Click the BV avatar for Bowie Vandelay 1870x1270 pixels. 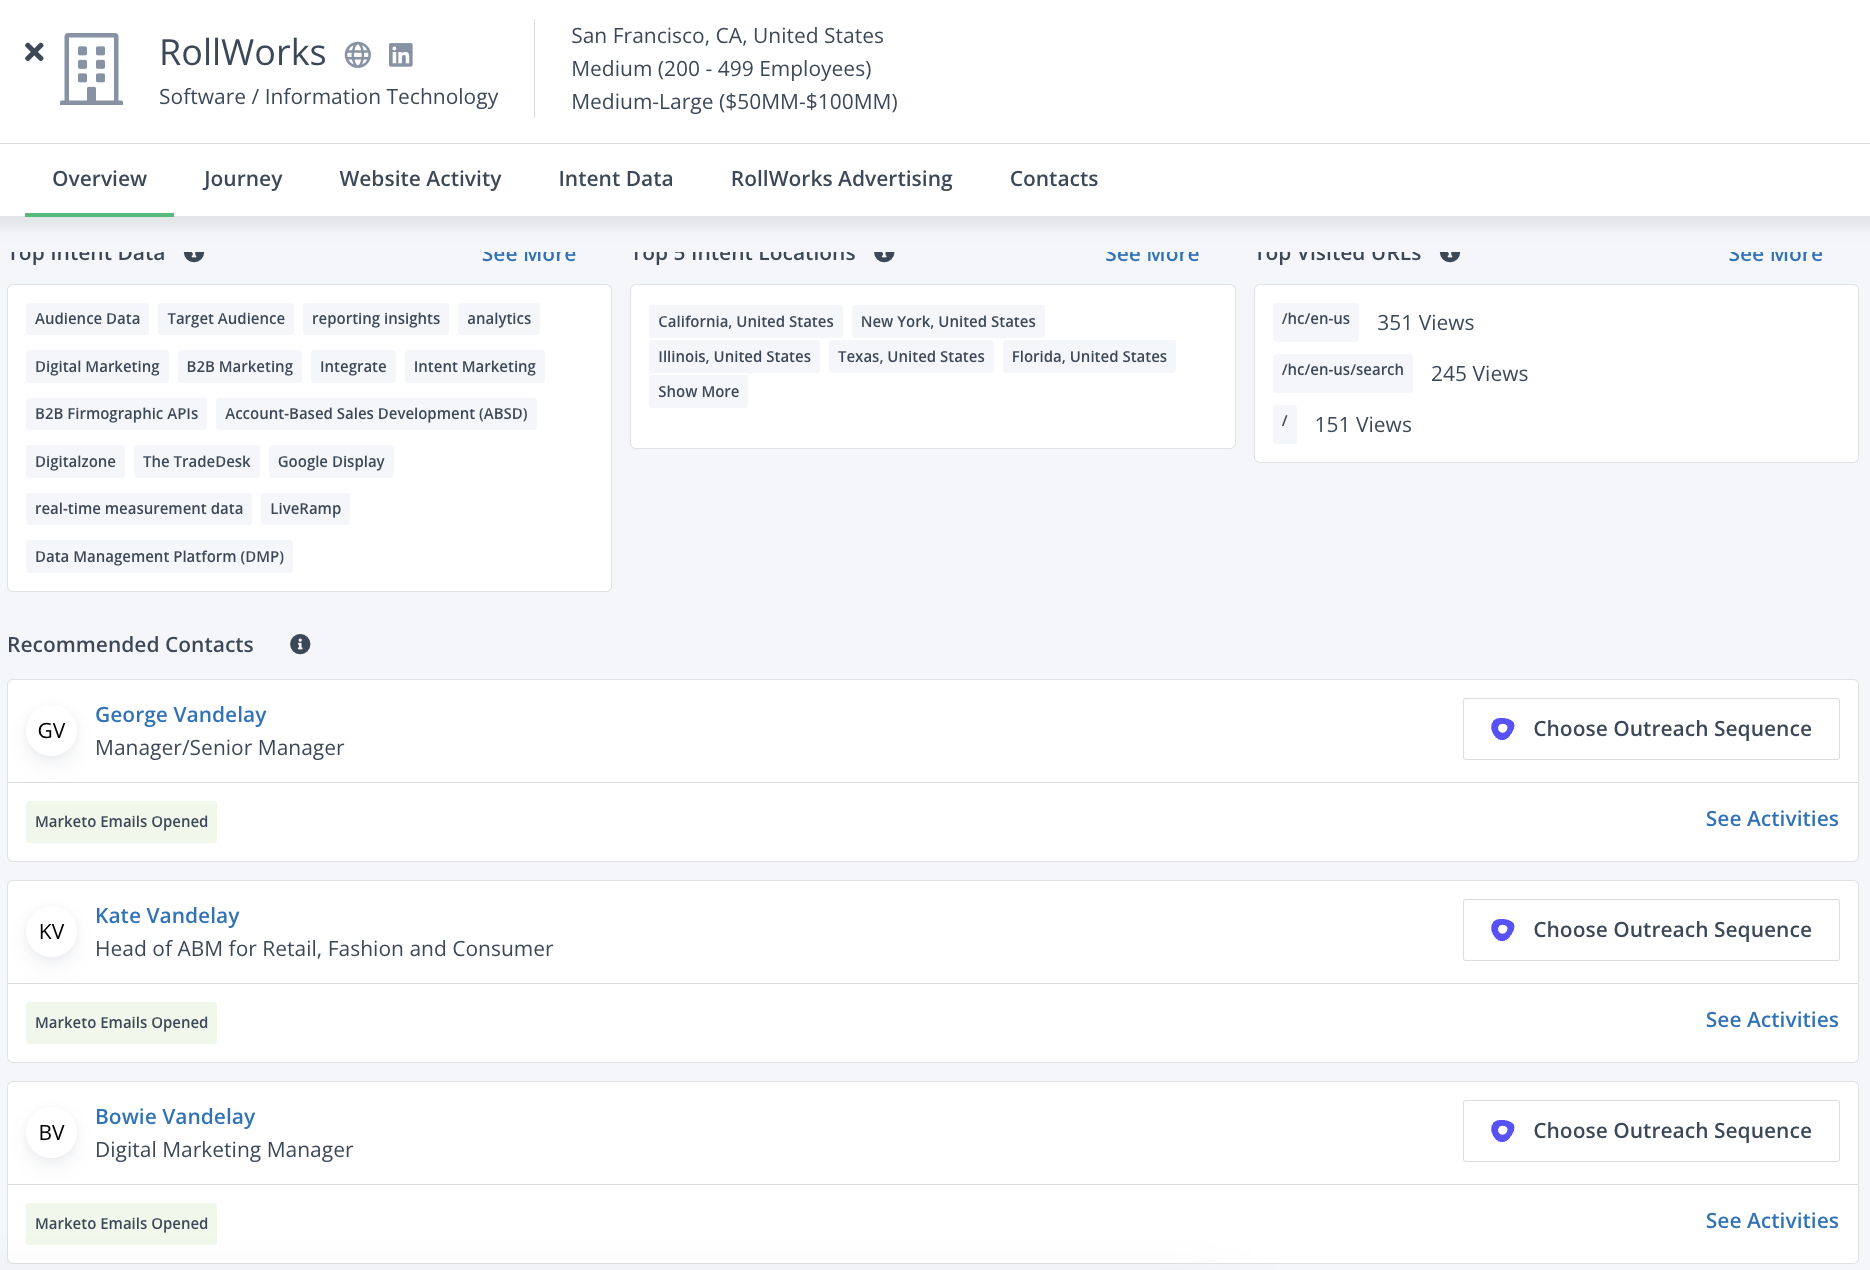coord(51,1133)
